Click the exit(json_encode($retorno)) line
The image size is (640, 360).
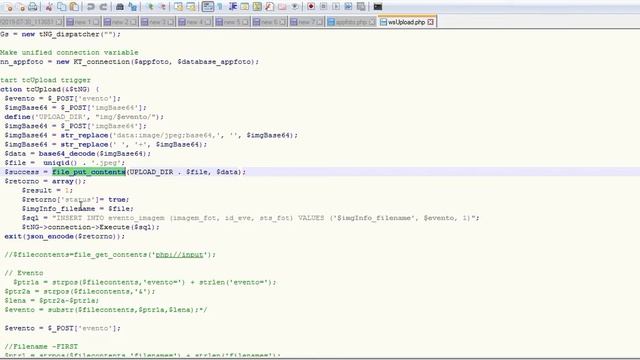point(64,236)
